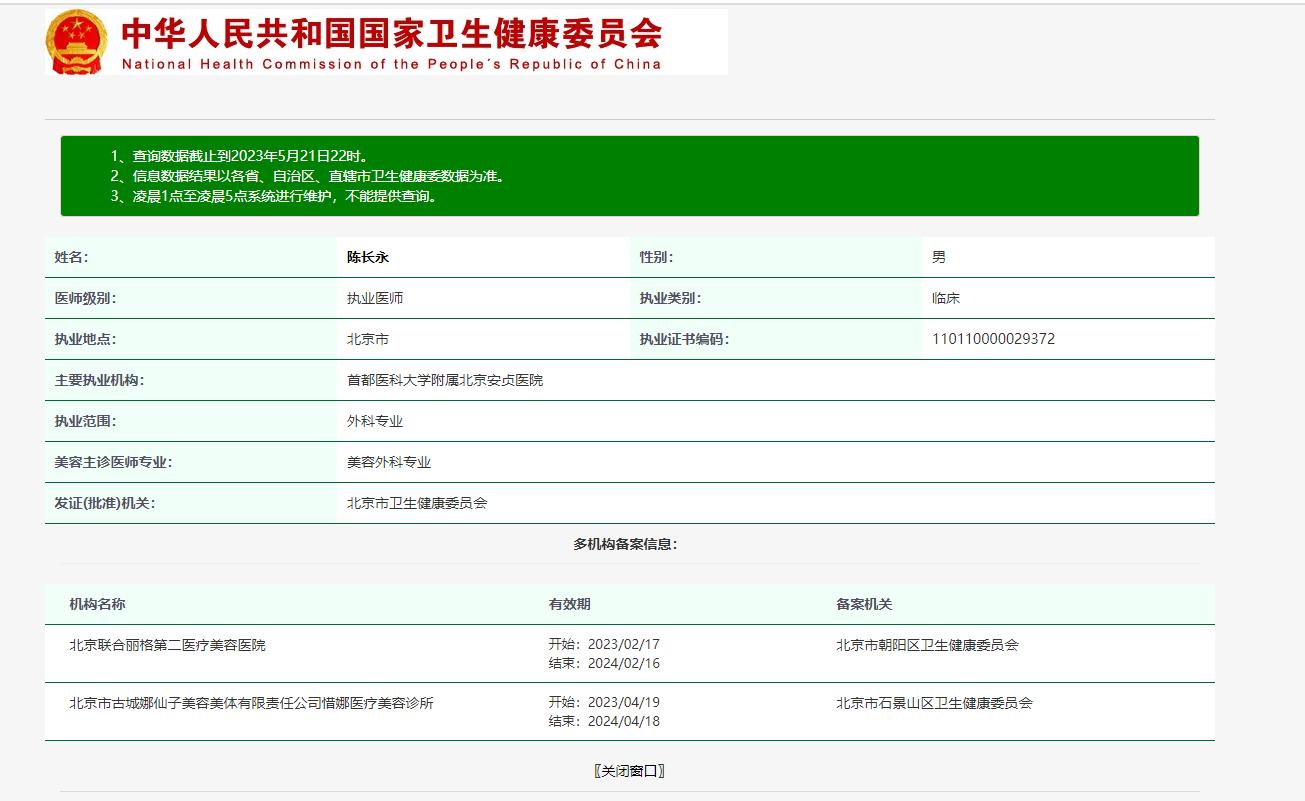Click the green notice box about data cutoff
This screenshot has width=1305, height=801.
point(628,175)
